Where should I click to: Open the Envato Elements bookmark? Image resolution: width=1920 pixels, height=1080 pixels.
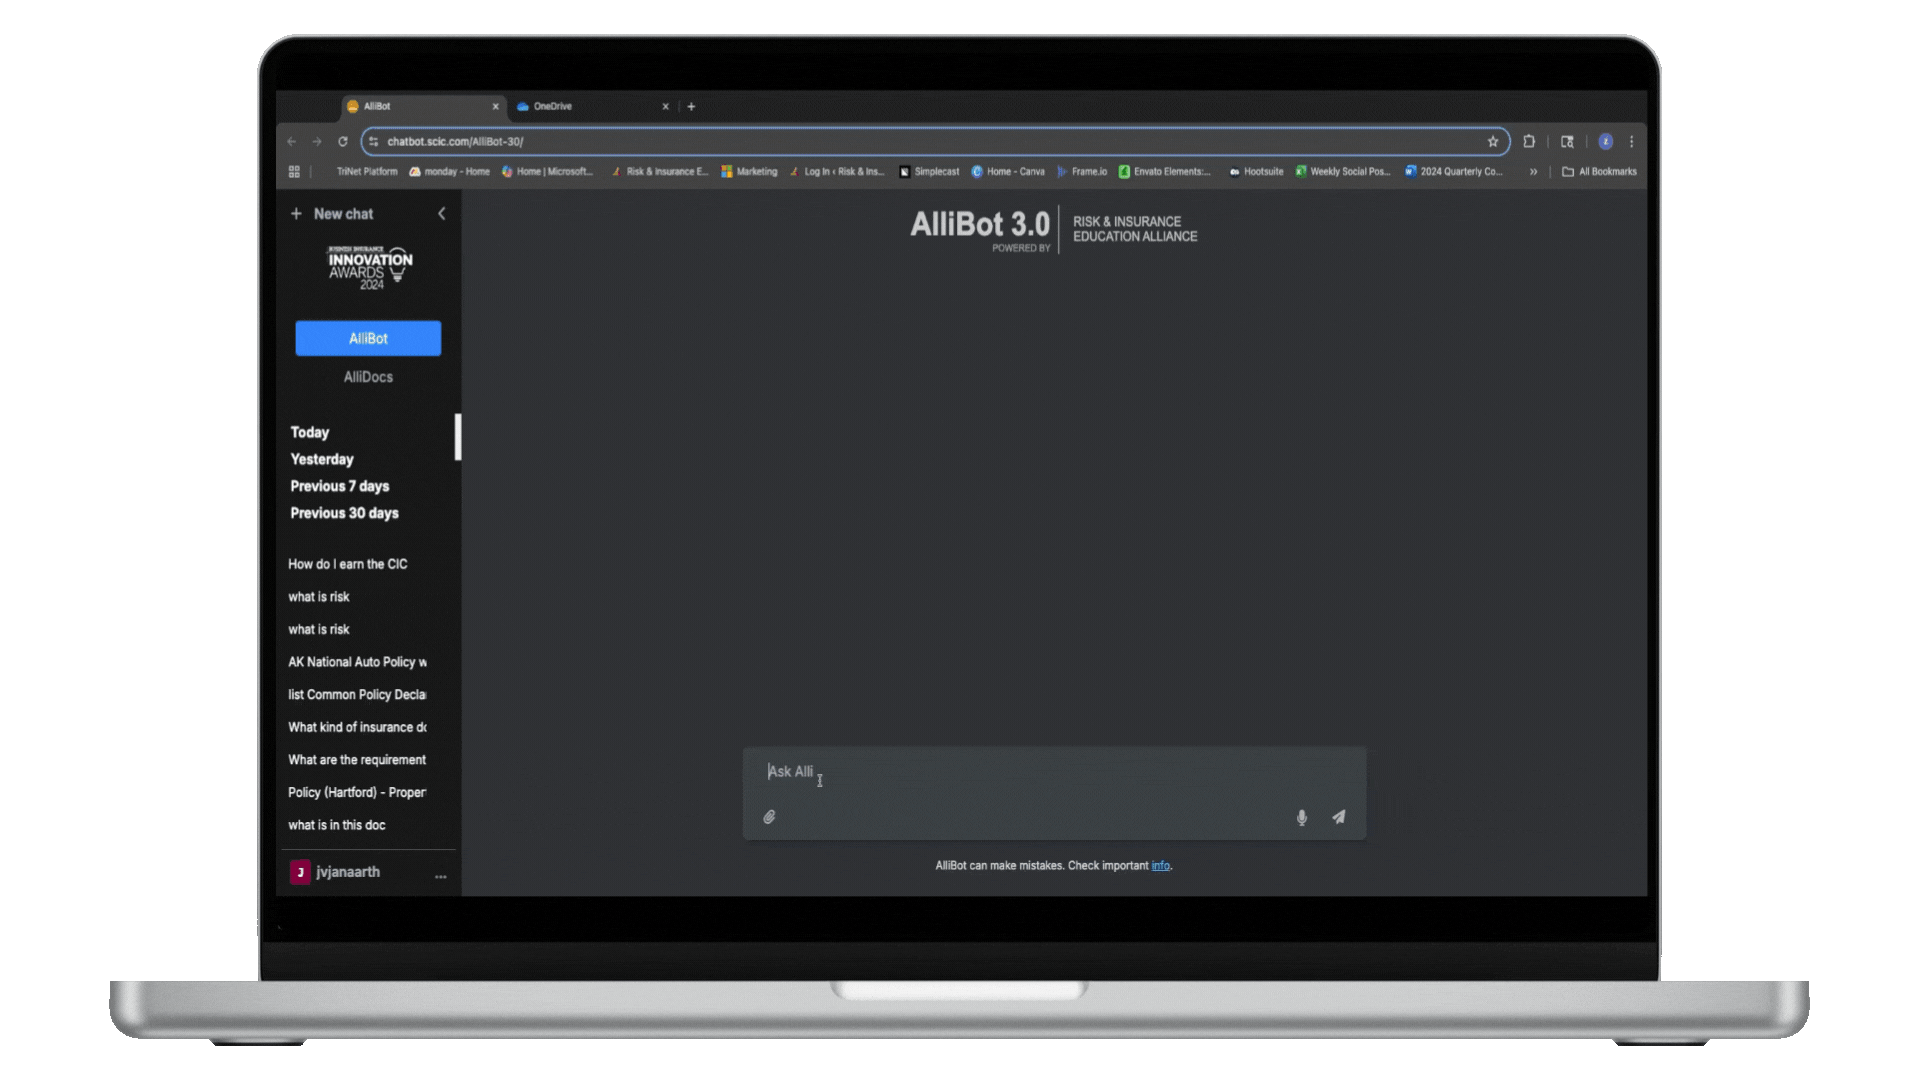[1165, 172]
